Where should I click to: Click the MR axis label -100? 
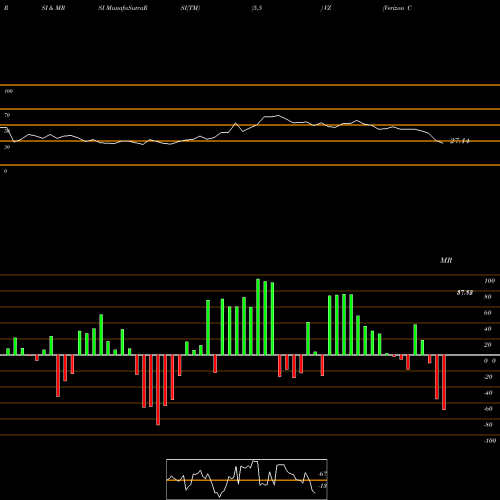point(490,441)
